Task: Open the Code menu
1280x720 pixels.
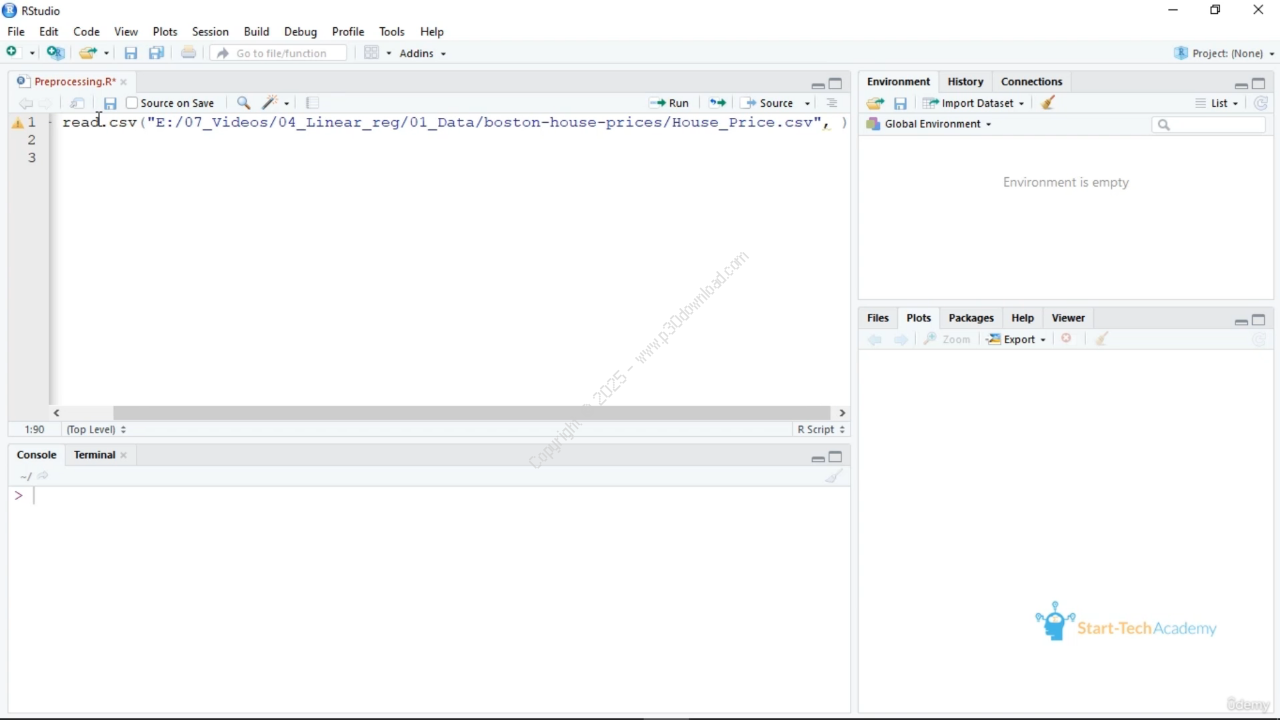Action: pyautogui.click(x=87, y=32)
